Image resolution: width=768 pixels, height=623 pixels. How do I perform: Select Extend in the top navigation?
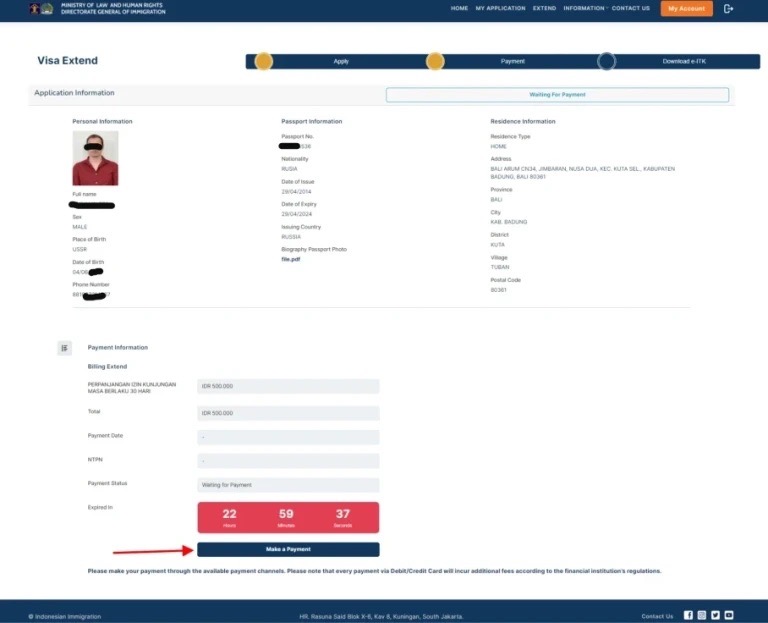coord(544,8)
